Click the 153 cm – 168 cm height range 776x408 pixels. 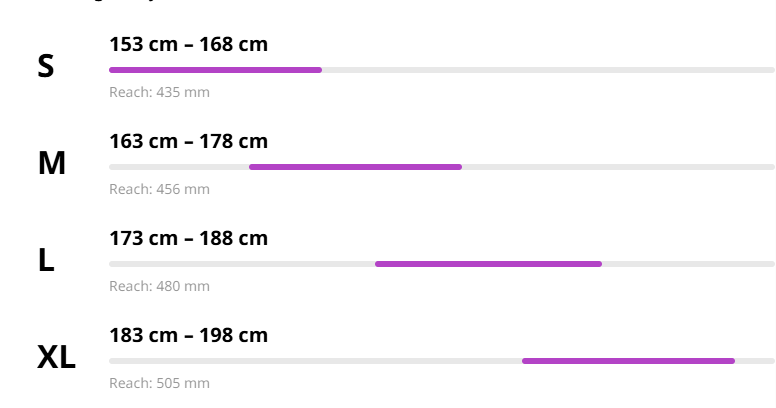pyautogui.click(x=188, y=44)
